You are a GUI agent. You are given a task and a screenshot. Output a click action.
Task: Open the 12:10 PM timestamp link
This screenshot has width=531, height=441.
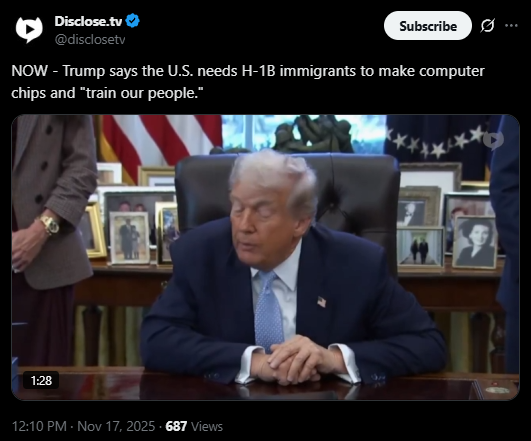(39, 426)
